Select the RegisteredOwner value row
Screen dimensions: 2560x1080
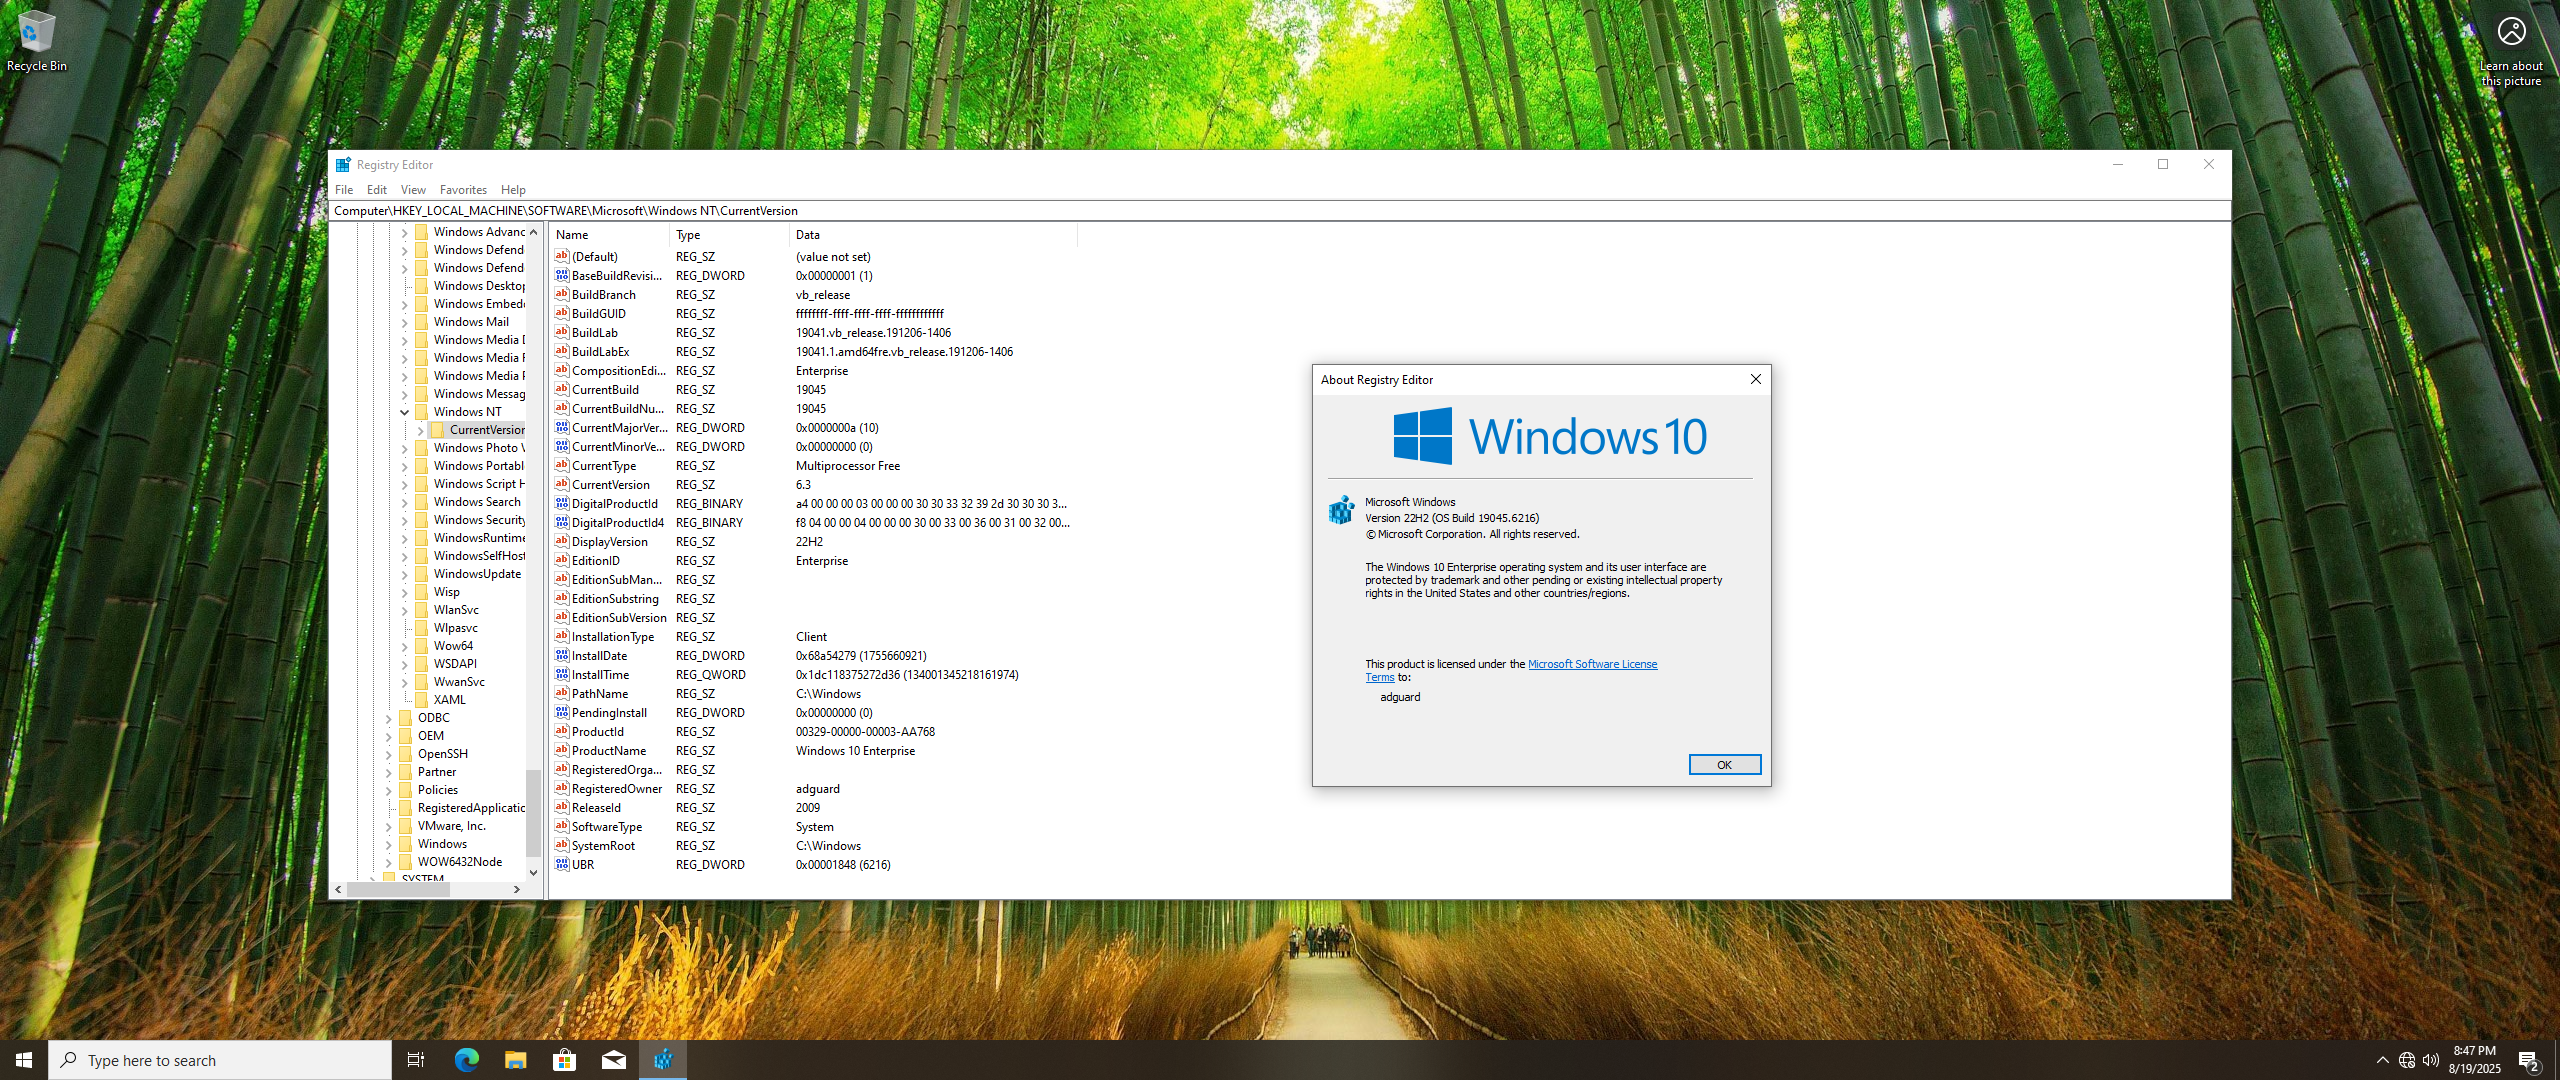[x=813, y=789]
